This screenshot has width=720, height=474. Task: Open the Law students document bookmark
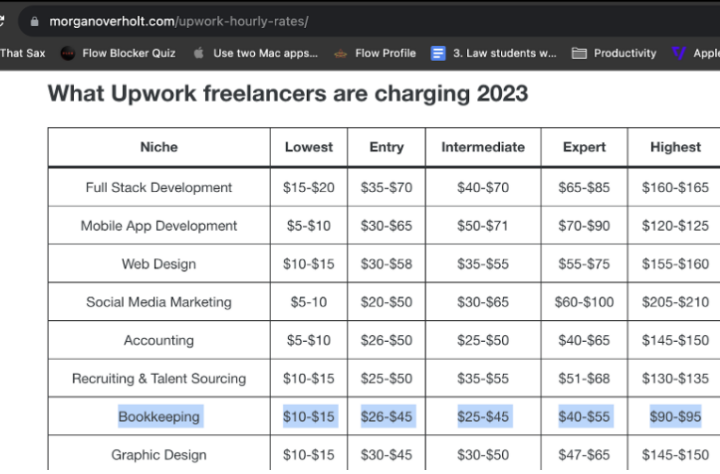[x=494, y=53]
